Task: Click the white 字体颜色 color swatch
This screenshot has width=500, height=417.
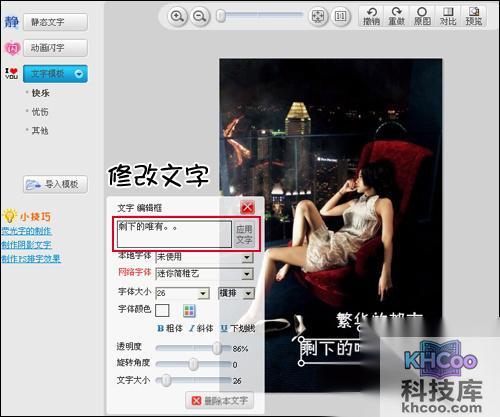Action: (162, 310)
